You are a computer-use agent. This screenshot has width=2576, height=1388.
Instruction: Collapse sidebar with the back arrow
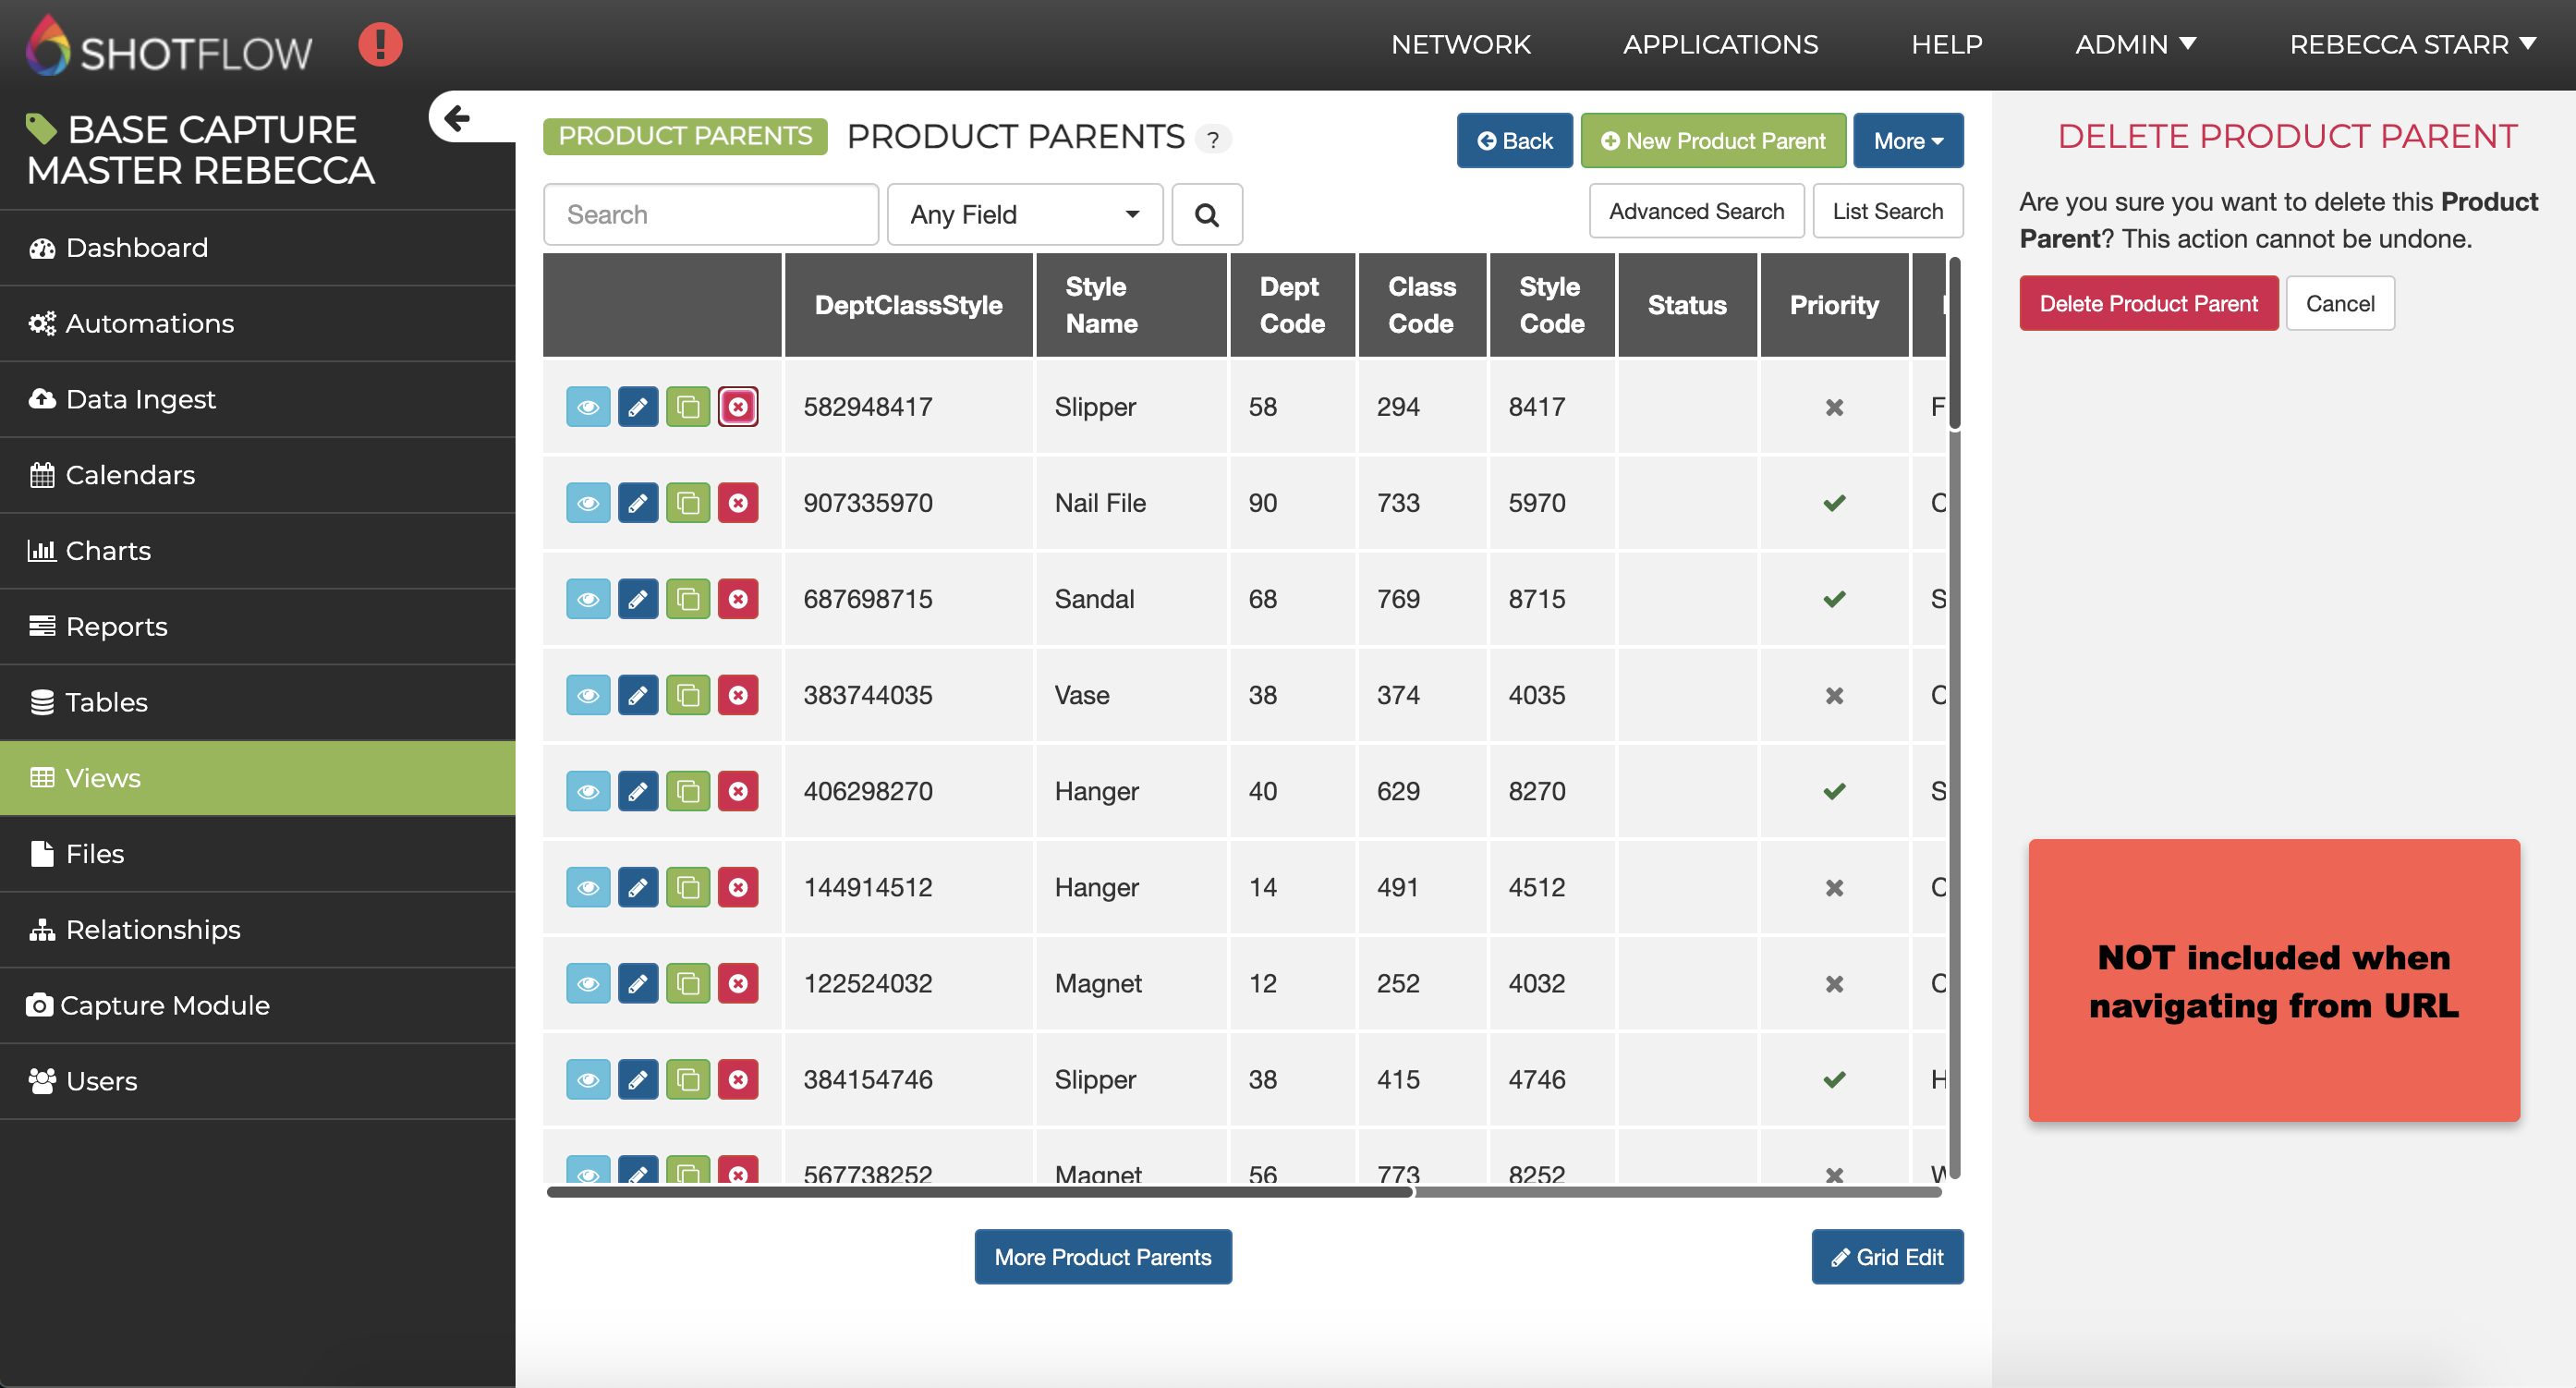(457, 118)
